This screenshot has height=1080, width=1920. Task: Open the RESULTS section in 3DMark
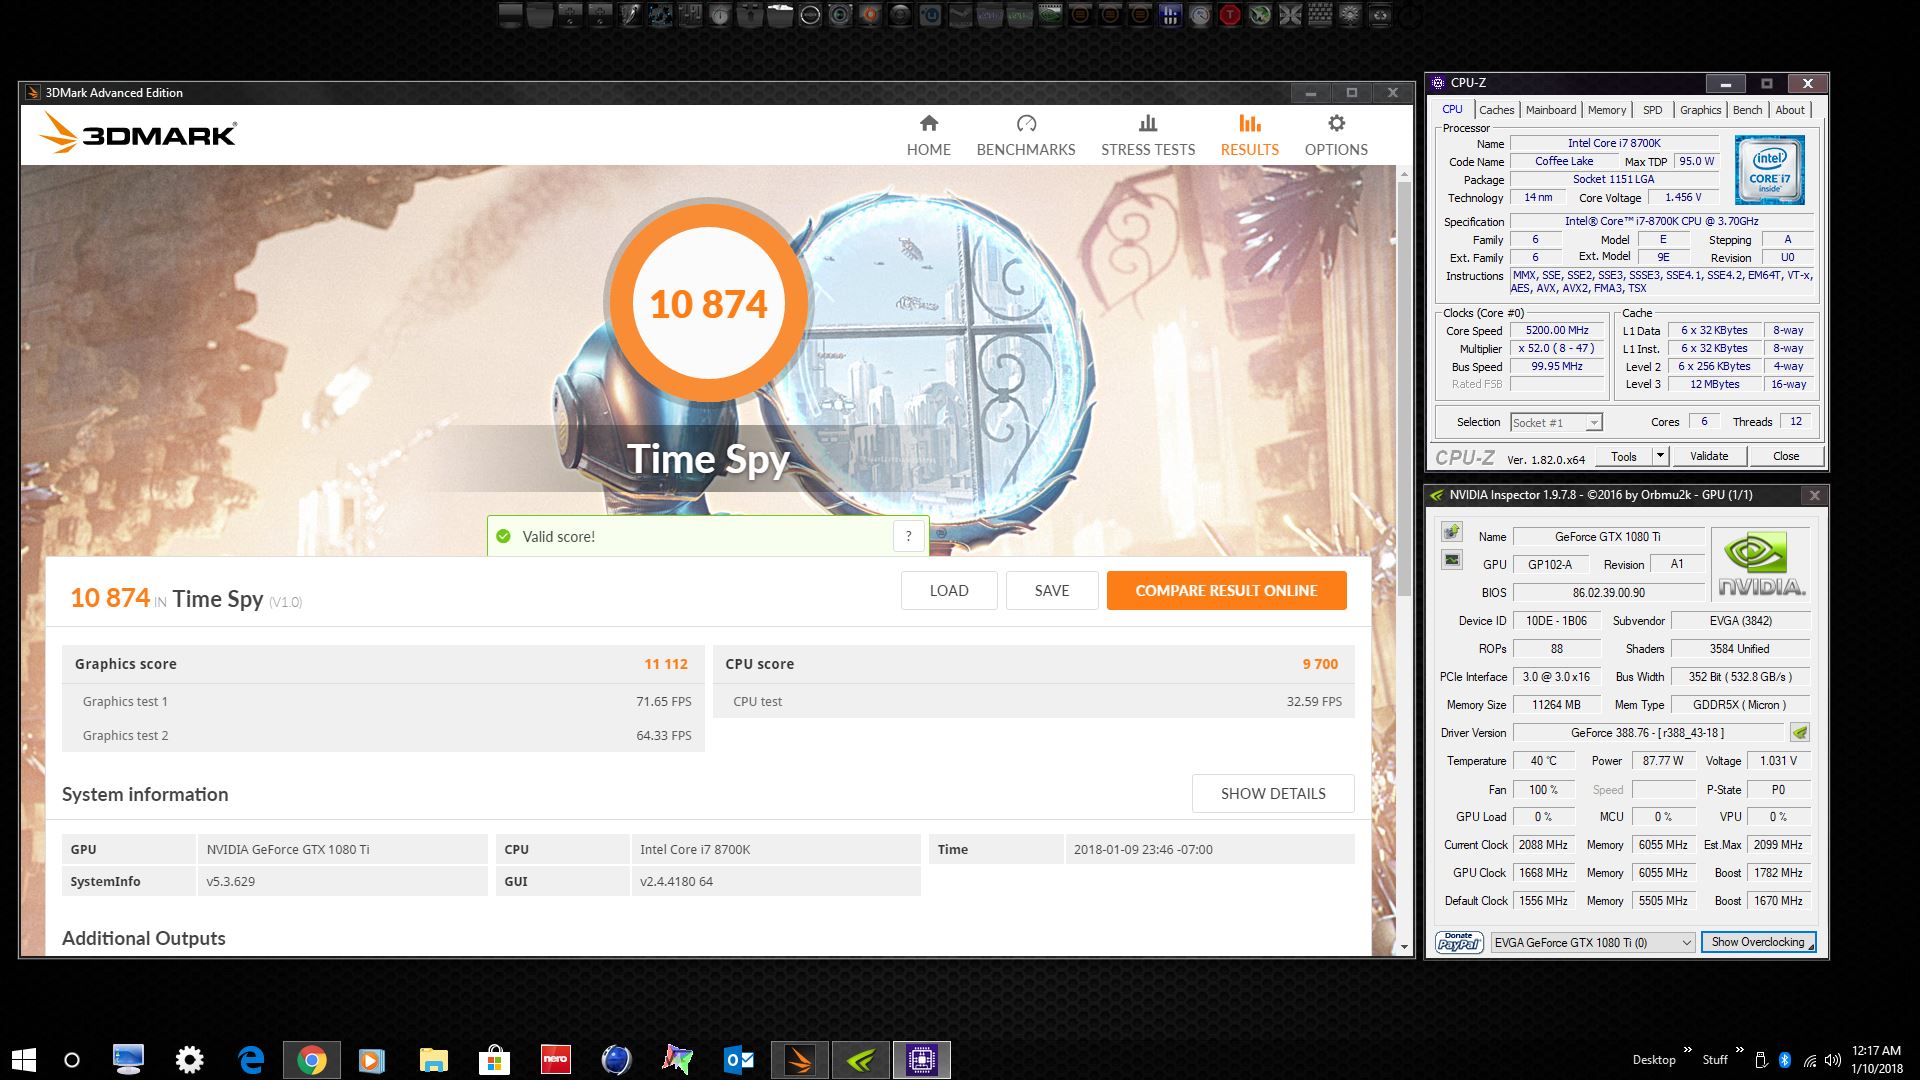[1249, 136]
